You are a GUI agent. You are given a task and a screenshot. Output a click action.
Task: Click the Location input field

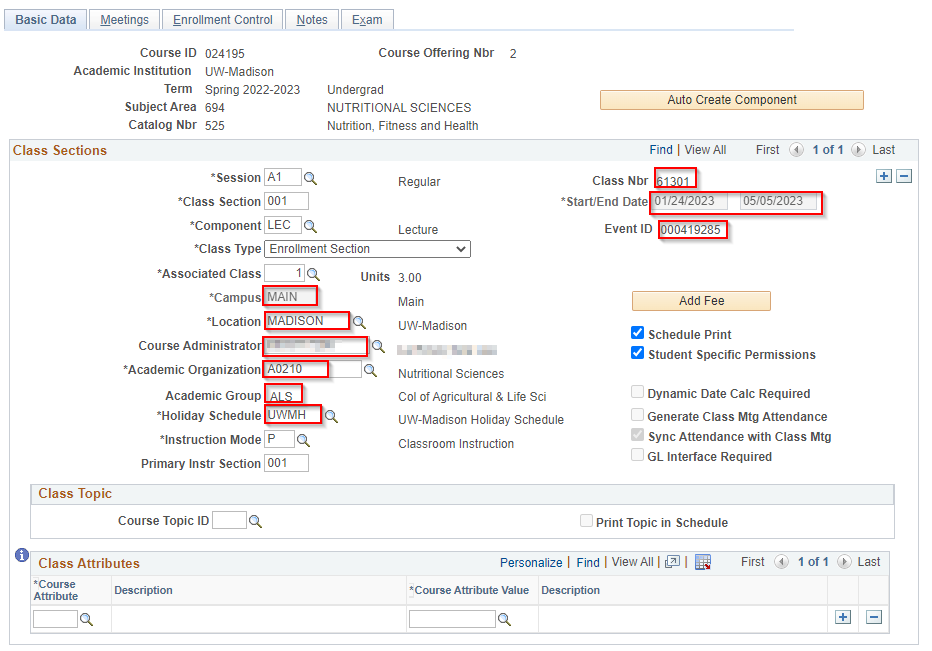click(x=307, y=321)
